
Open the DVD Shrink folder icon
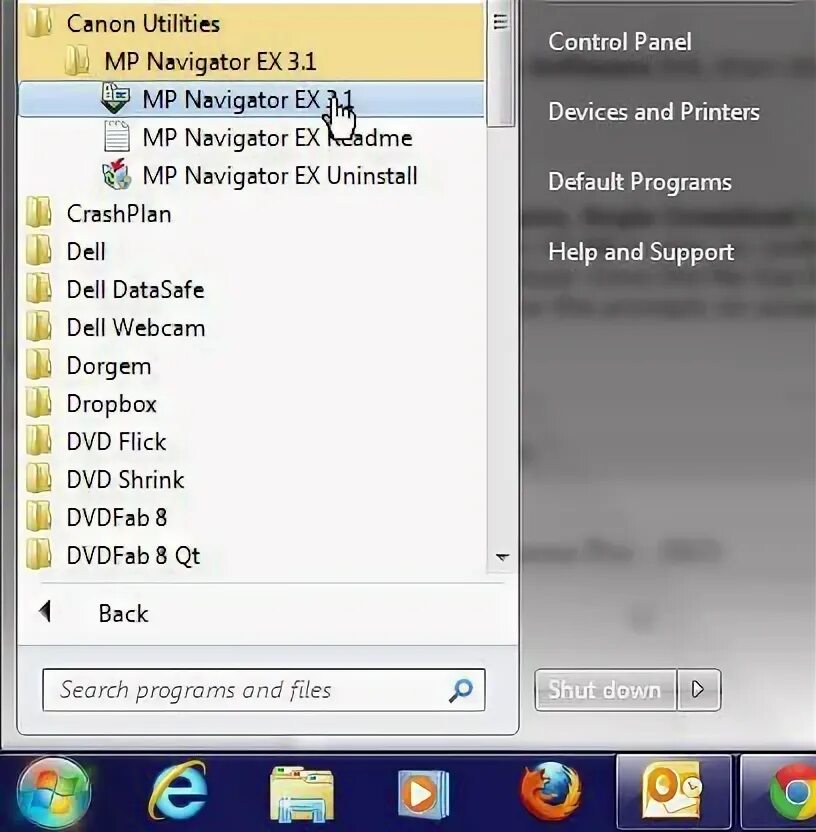tap(39, 479)
